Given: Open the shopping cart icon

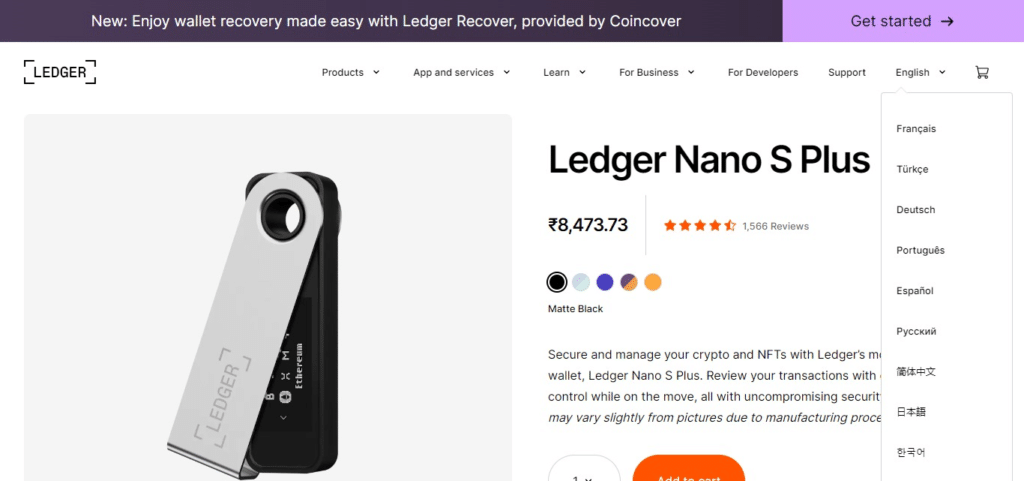Looking at the screenshot, I should pos(981,72).
